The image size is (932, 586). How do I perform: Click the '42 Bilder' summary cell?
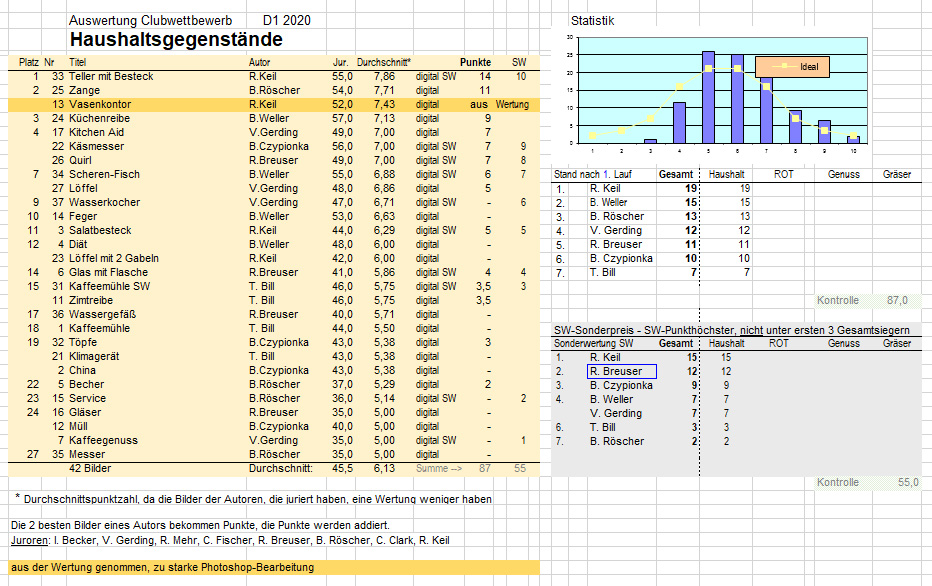(90, 468)
